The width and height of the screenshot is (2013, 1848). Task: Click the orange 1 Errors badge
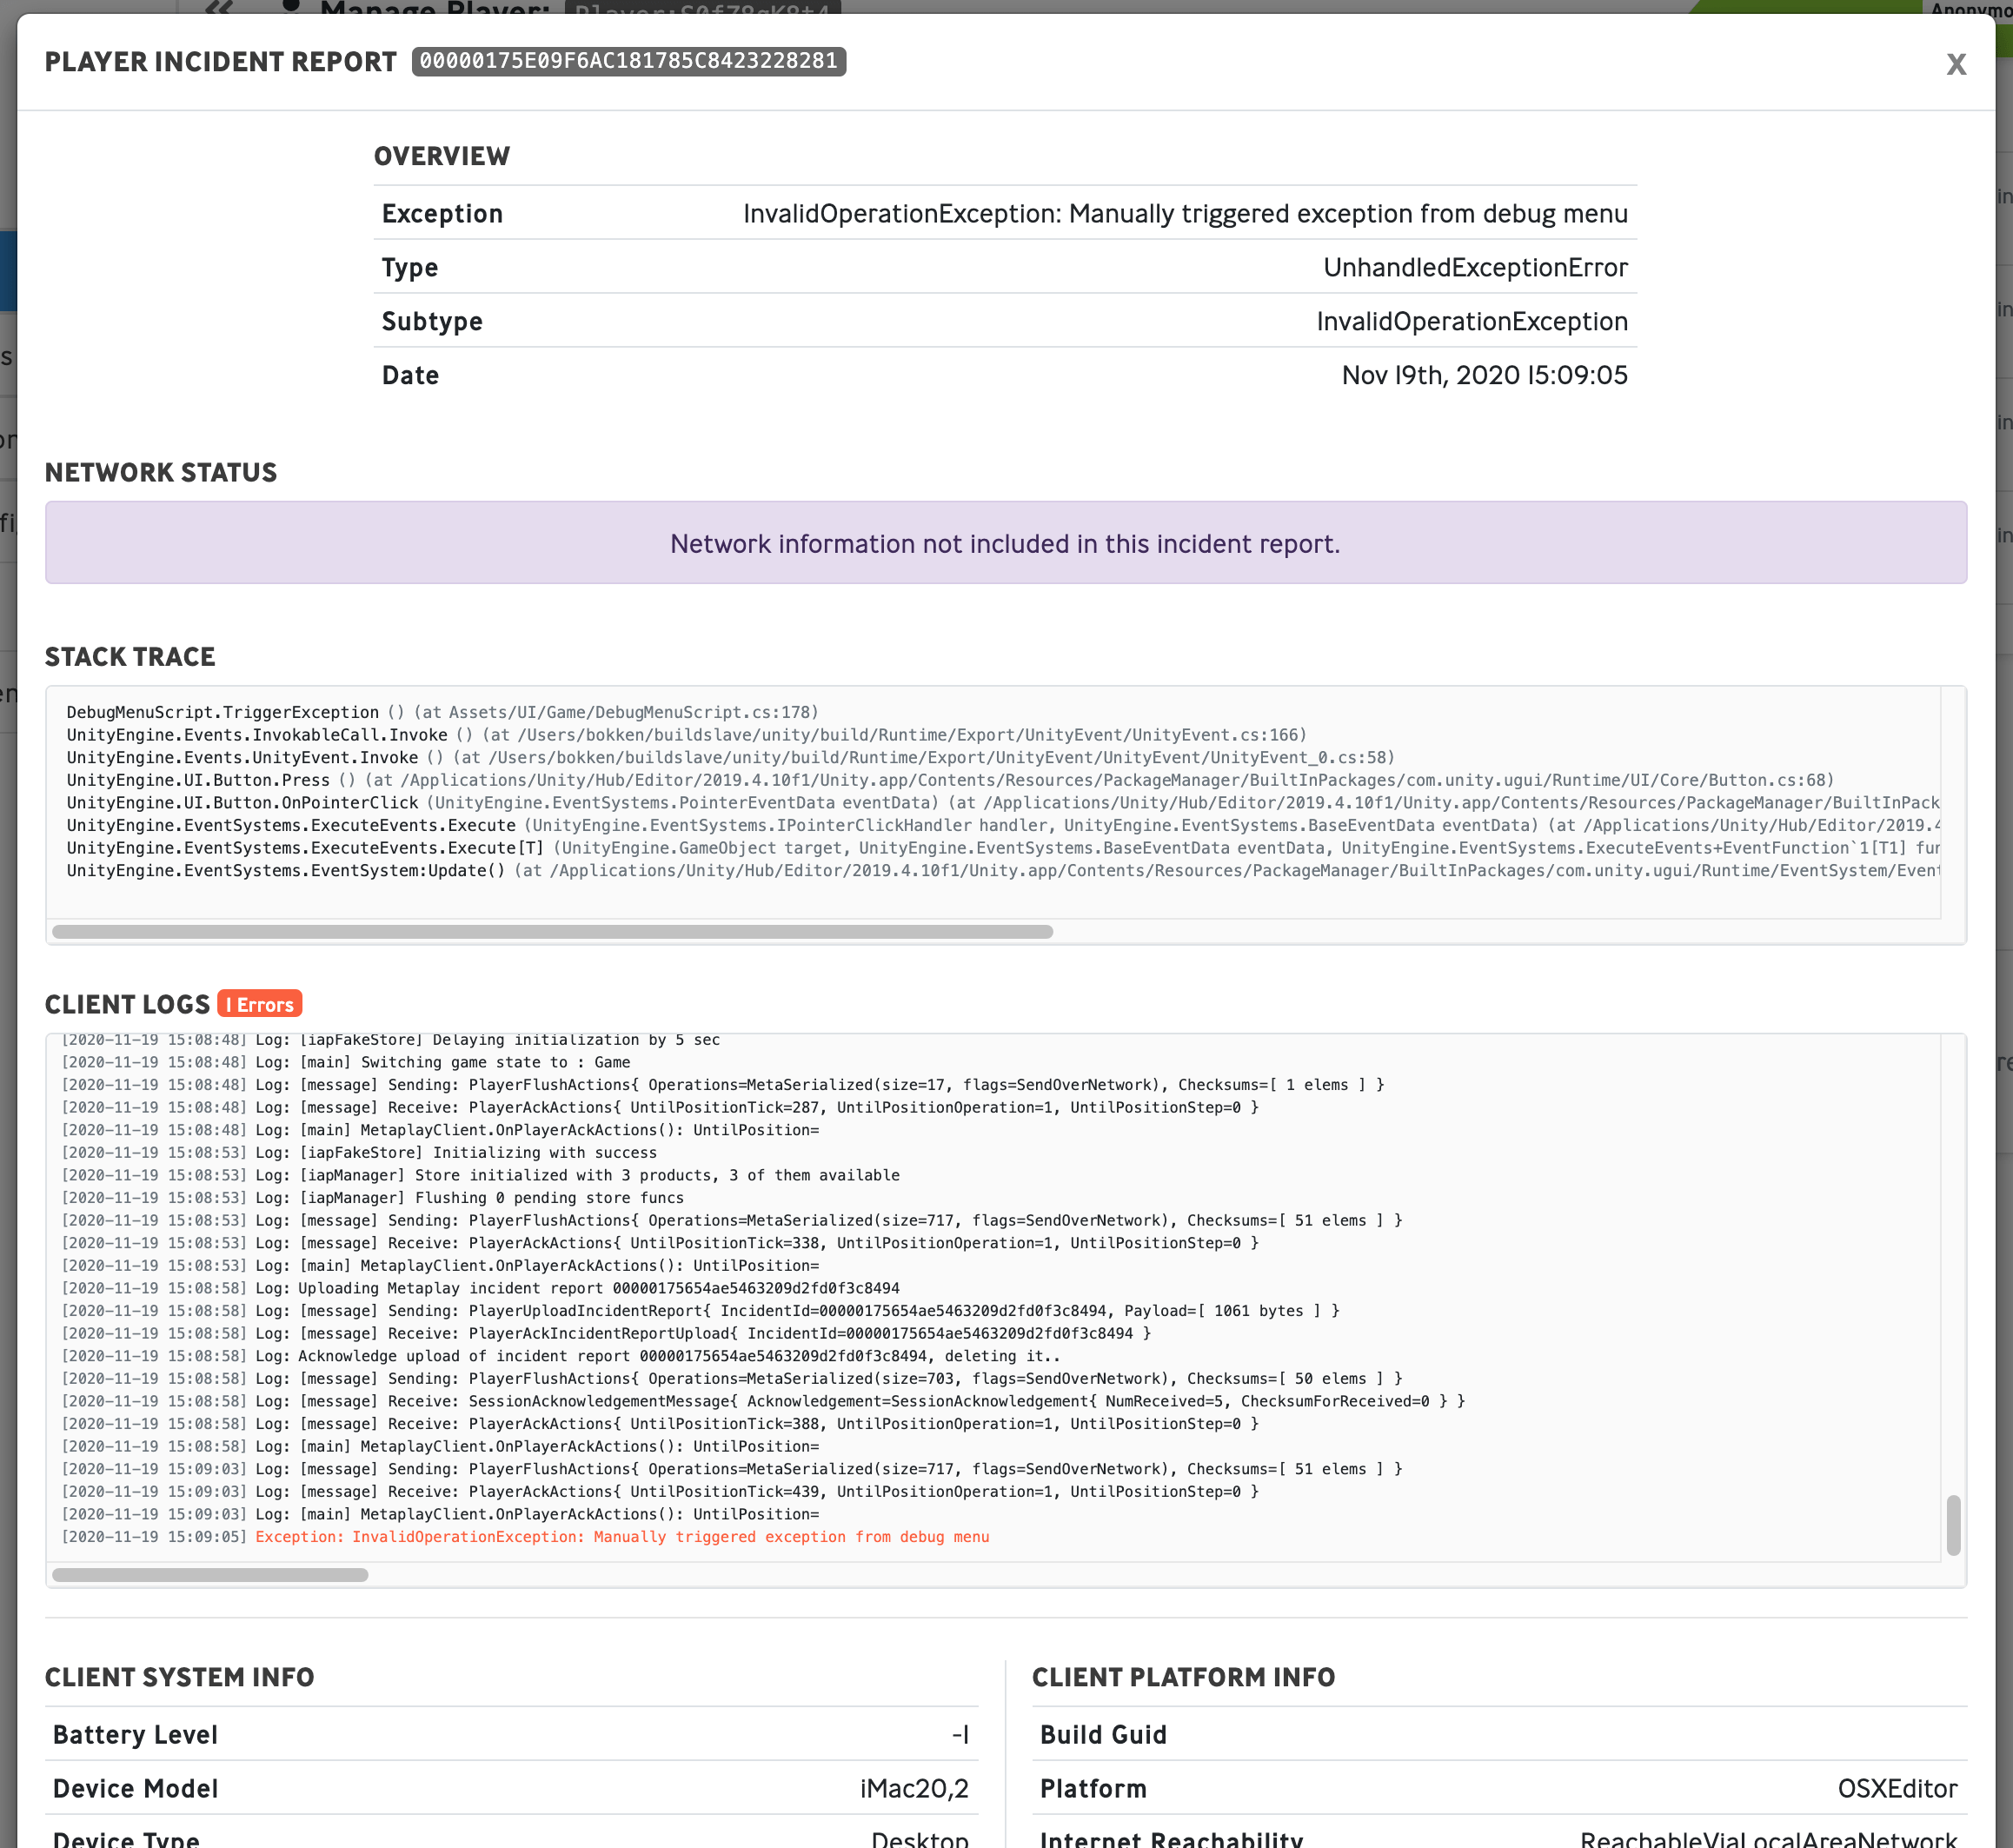(x=260, y=1003)
